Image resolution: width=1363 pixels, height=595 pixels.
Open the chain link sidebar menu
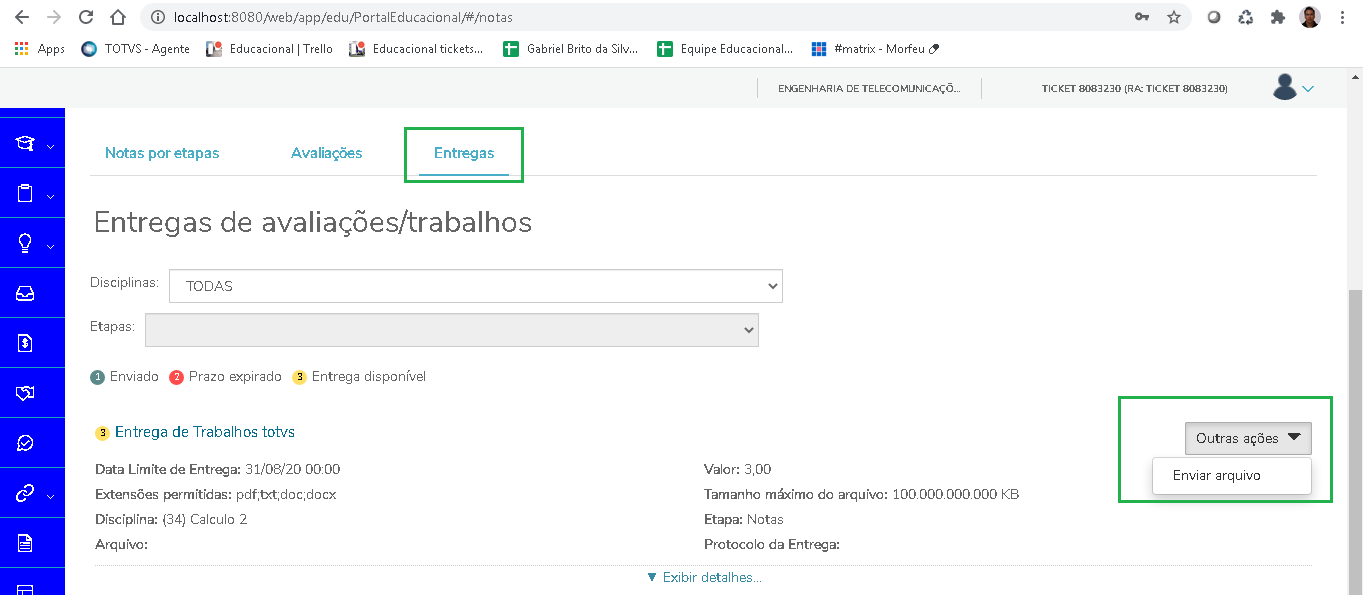(x=25, y=493)
